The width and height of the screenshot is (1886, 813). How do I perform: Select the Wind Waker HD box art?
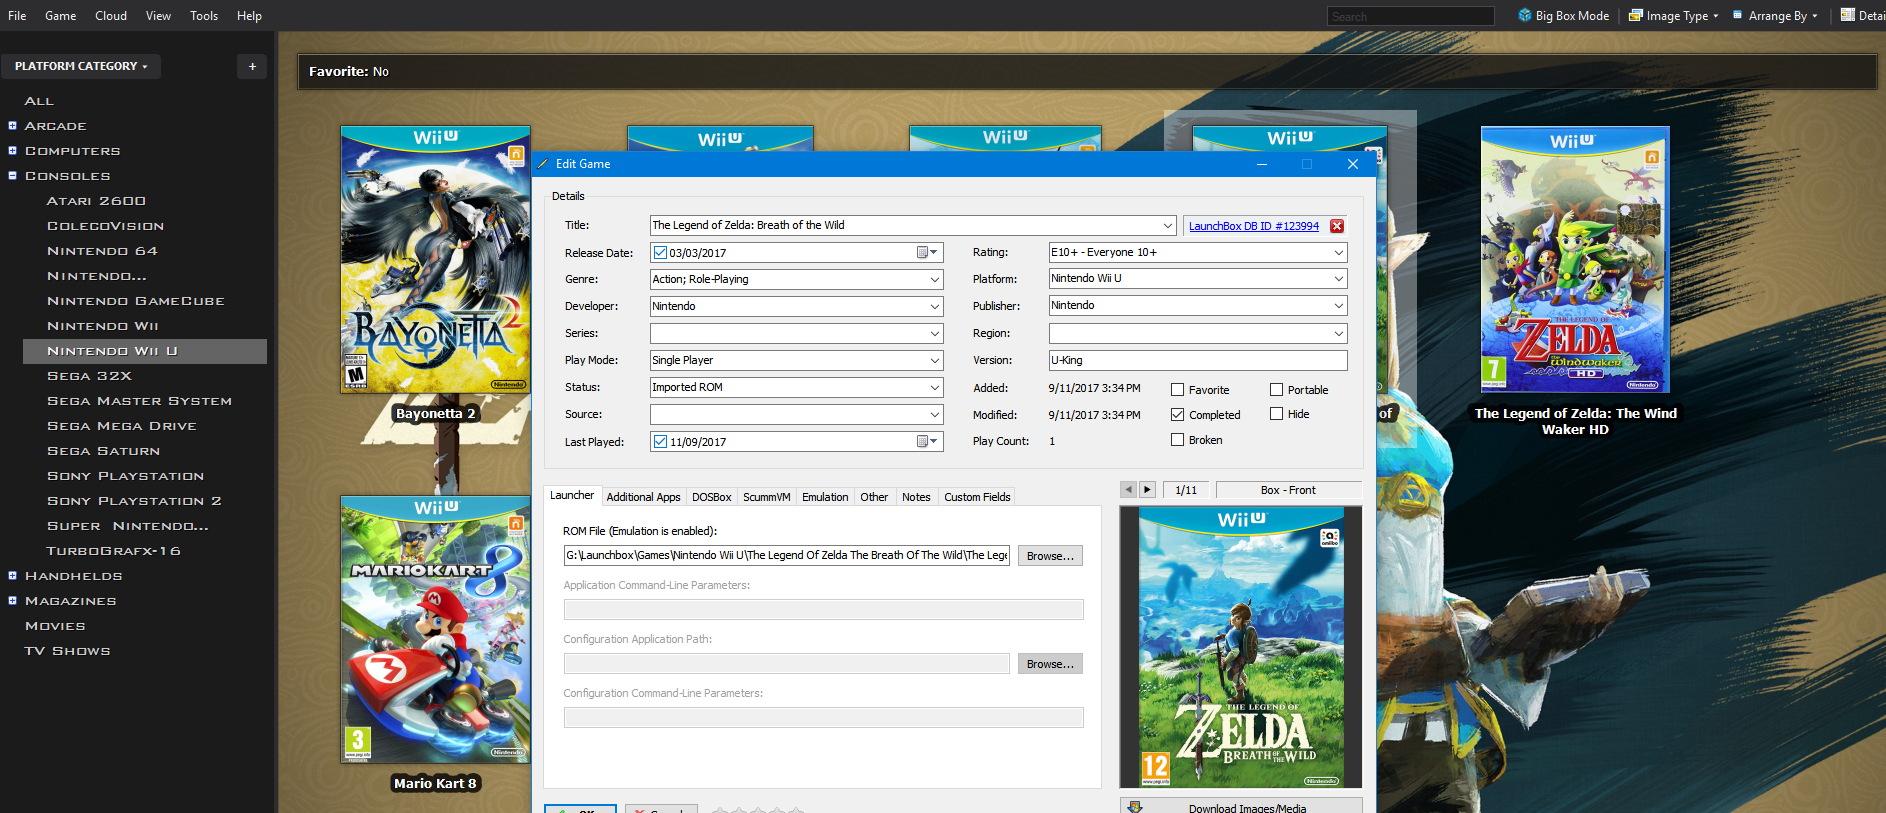1575,260
